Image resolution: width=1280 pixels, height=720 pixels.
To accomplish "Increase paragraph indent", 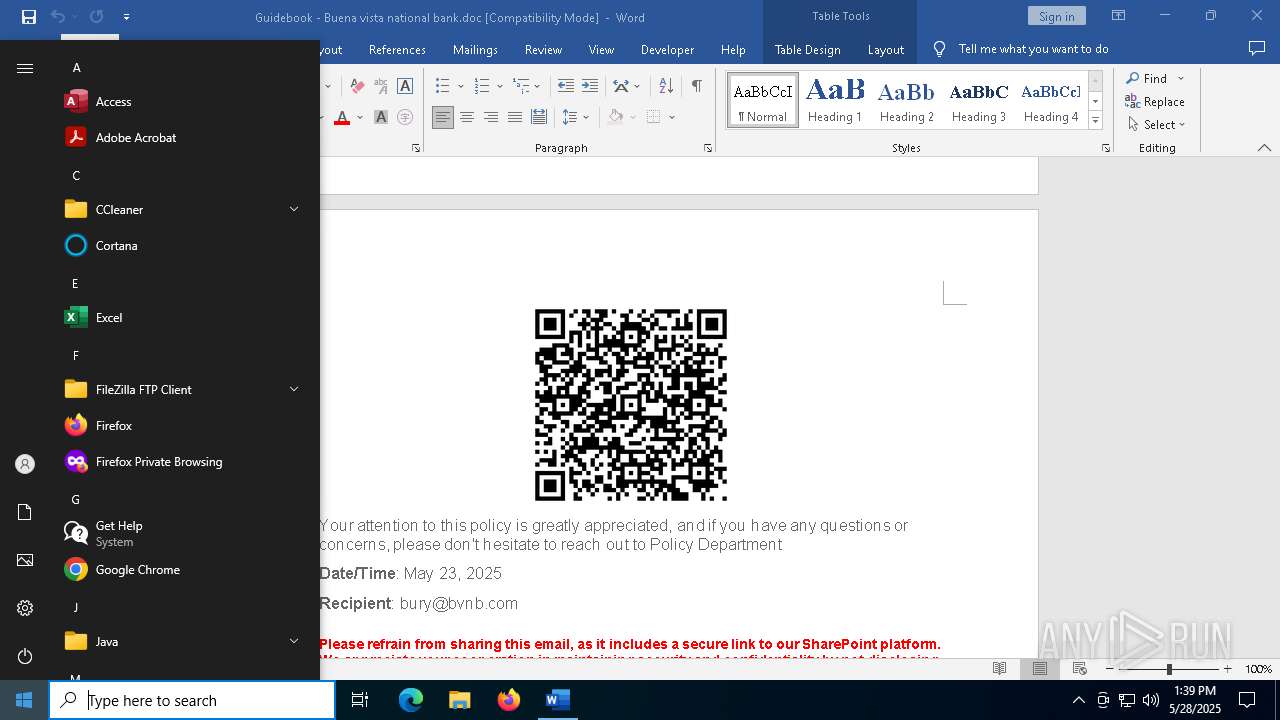I will click(590, 86).
